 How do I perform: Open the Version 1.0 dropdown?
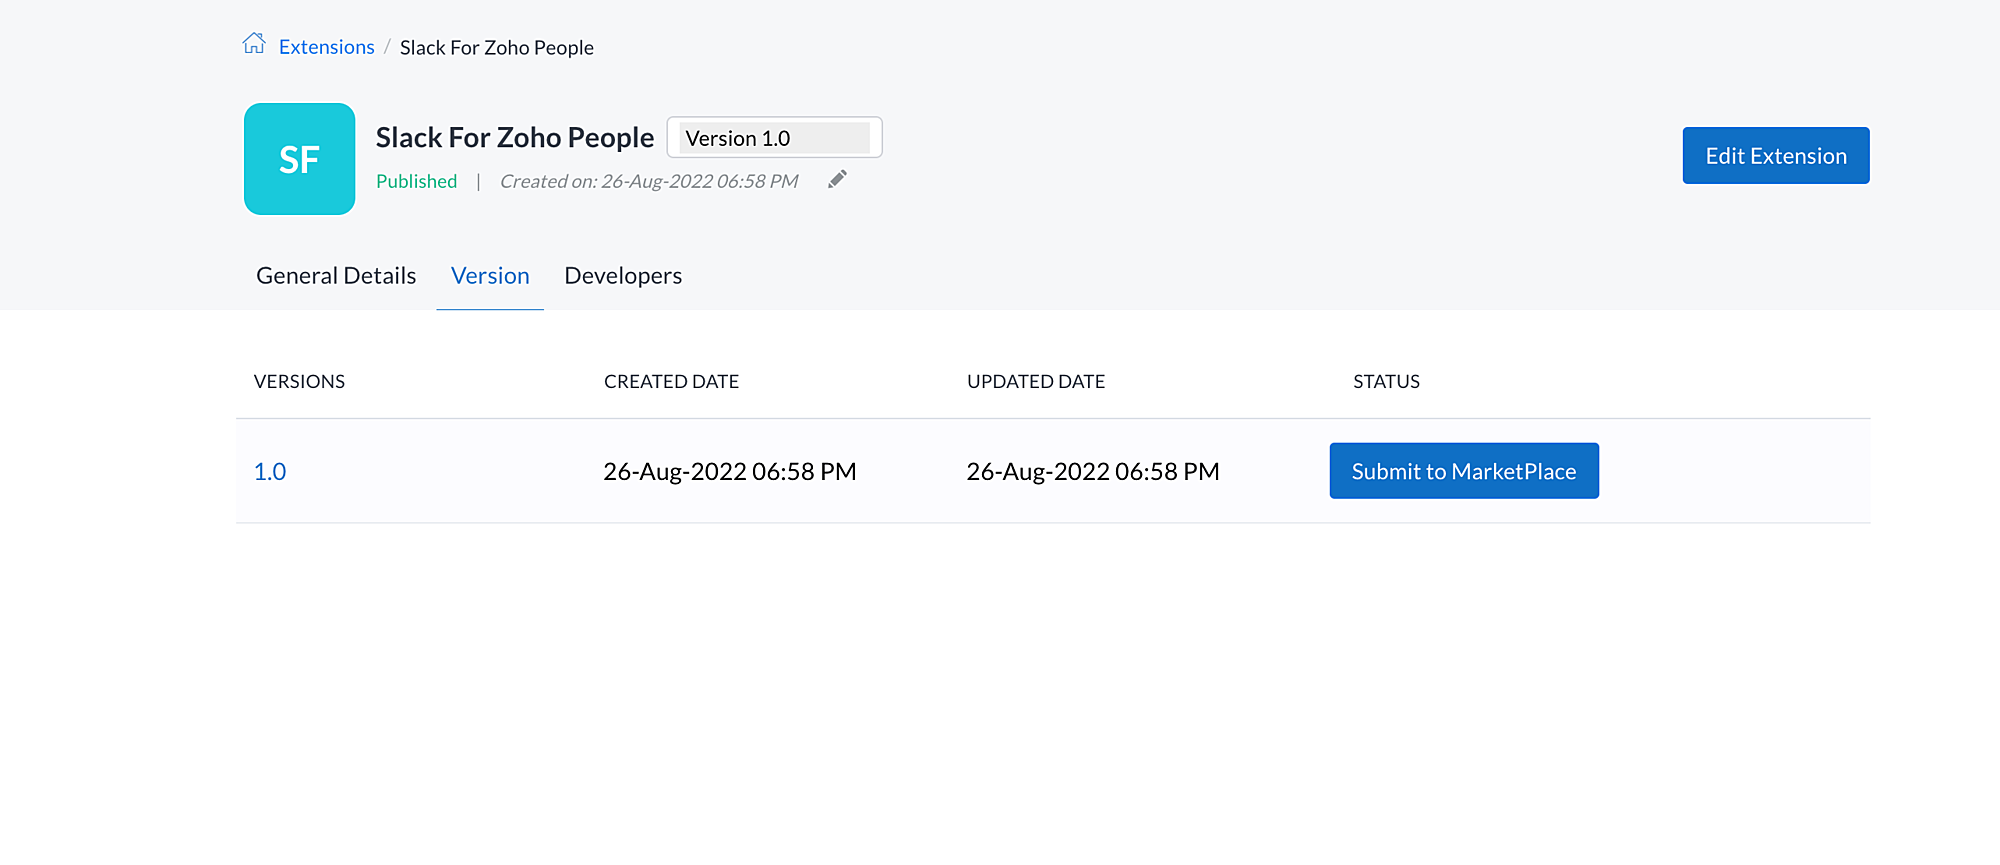click(x=774, y=138)
